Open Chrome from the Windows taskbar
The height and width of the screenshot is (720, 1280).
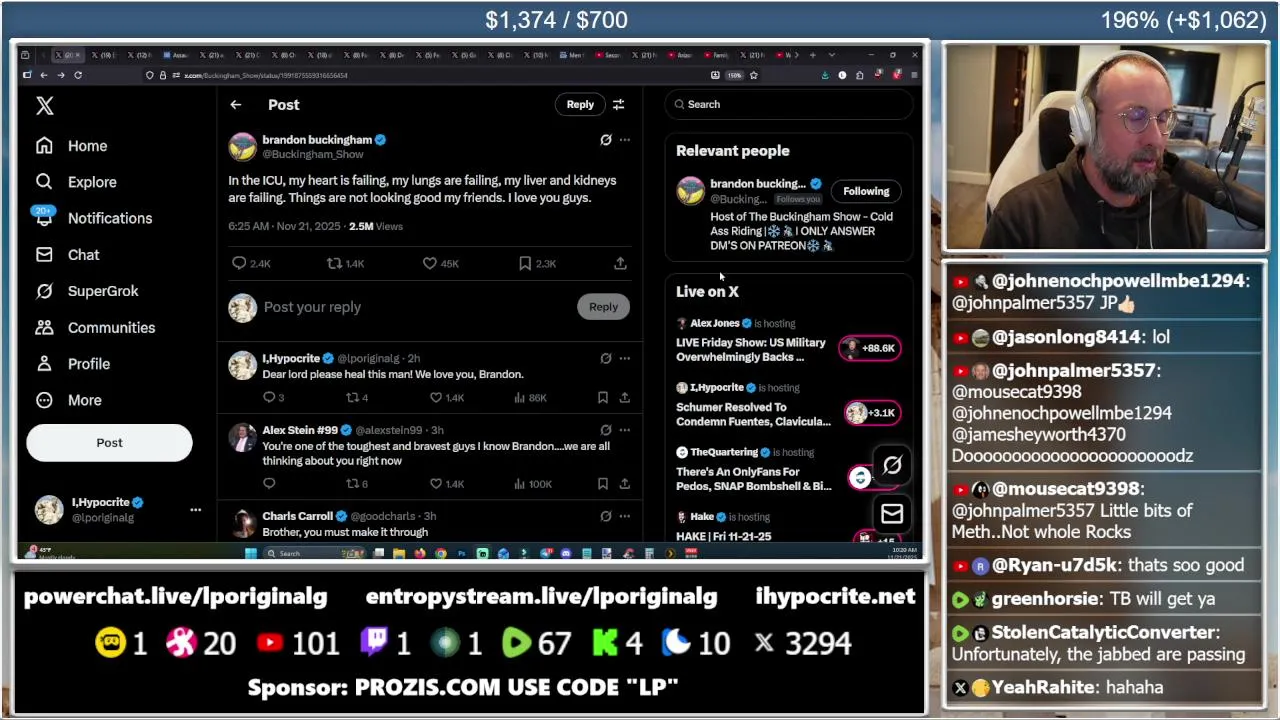[x=440, y=553]
